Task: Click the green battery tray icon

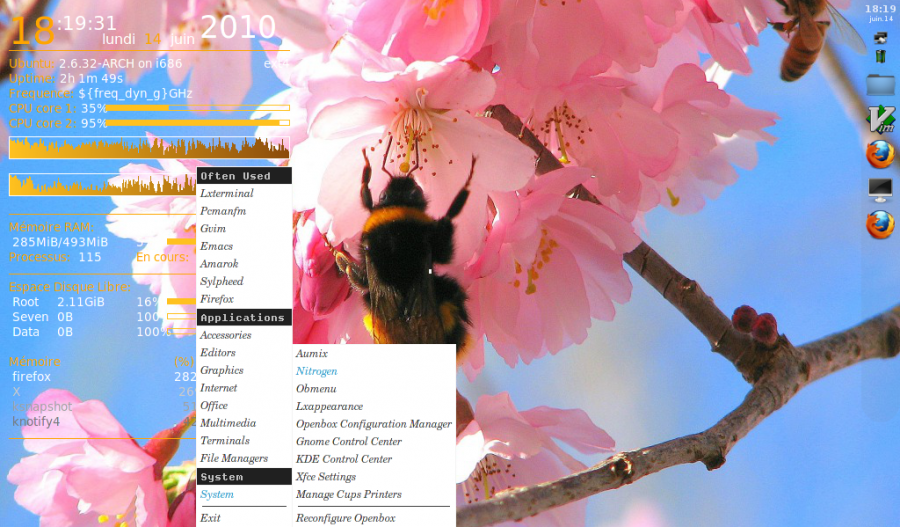Action: click(x=880, y=56)
